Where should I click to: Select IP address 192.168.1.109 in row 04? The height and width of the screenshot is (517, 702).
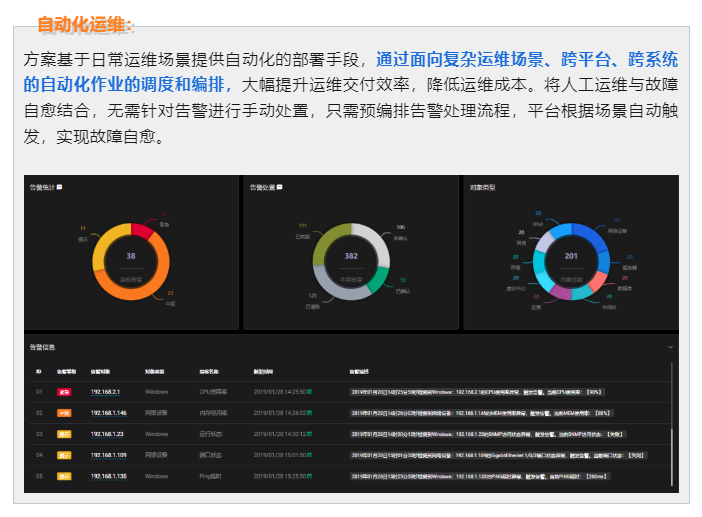coord(108,455)
